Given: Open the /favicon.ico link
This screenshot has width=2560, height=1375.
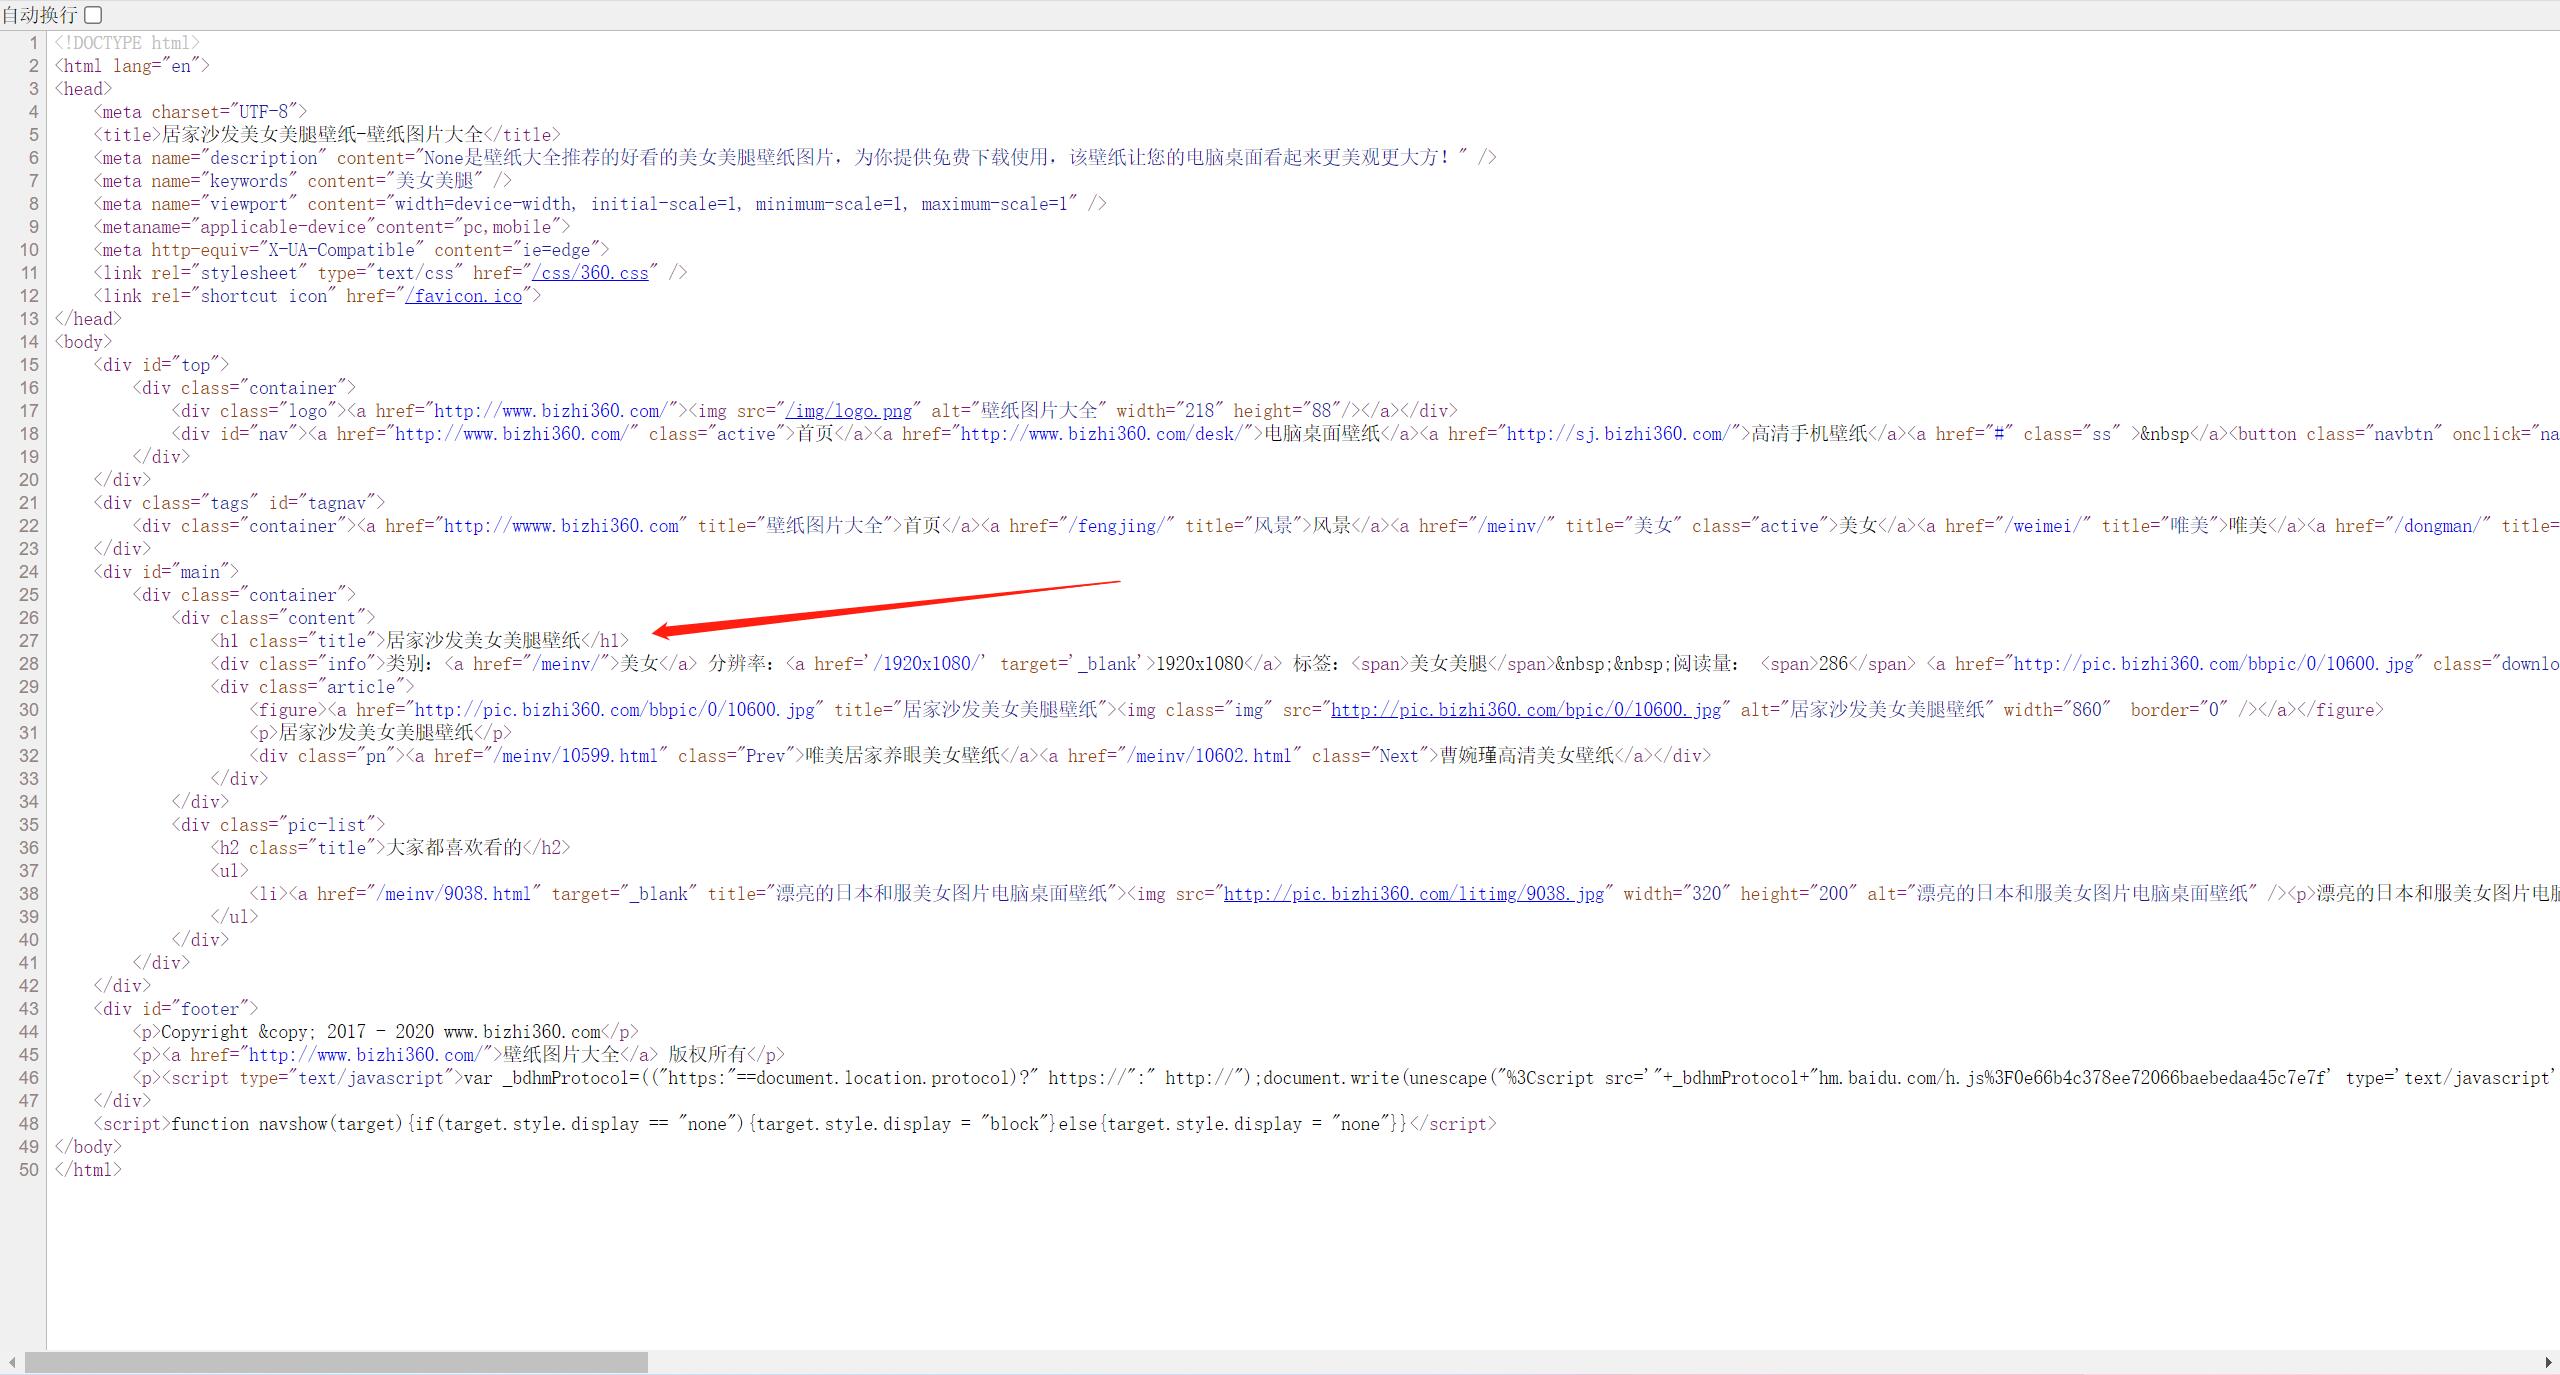Looking at the screenshot, I should (463, 295).
